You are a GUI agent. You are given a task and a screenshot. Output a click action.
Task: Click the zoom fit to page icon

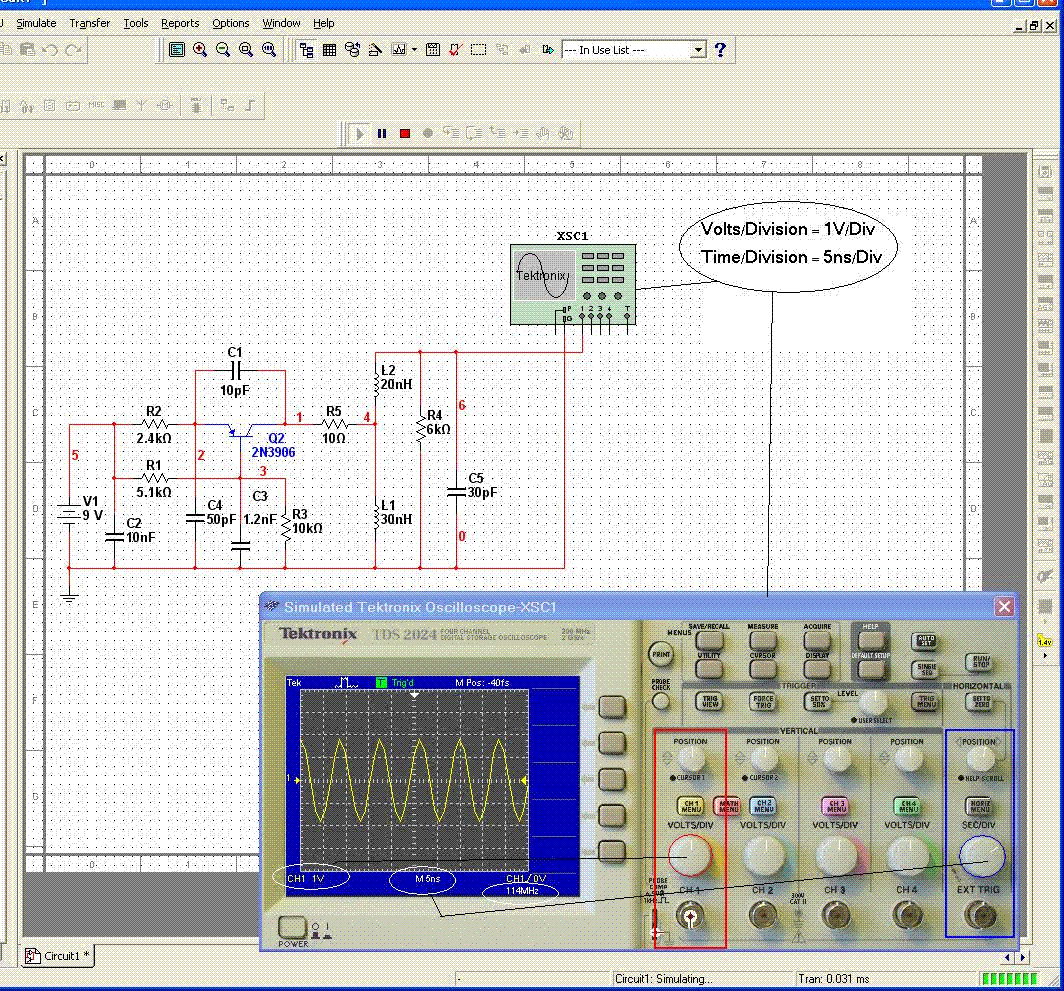point(269,50)
